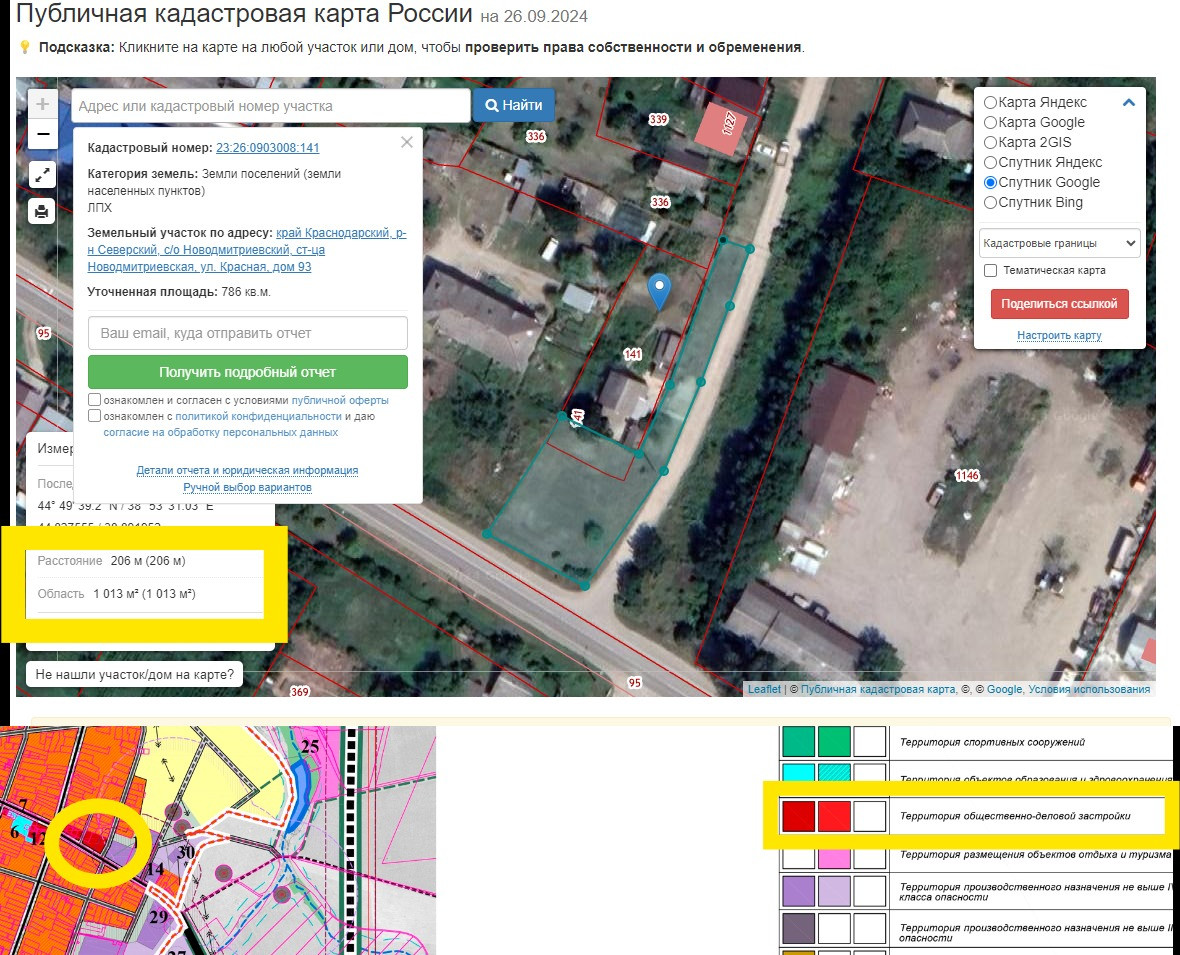This screenshot has height=955, width=1180.
Task: Click the magnifier icon in Найти button
Action: coord(491,105)
